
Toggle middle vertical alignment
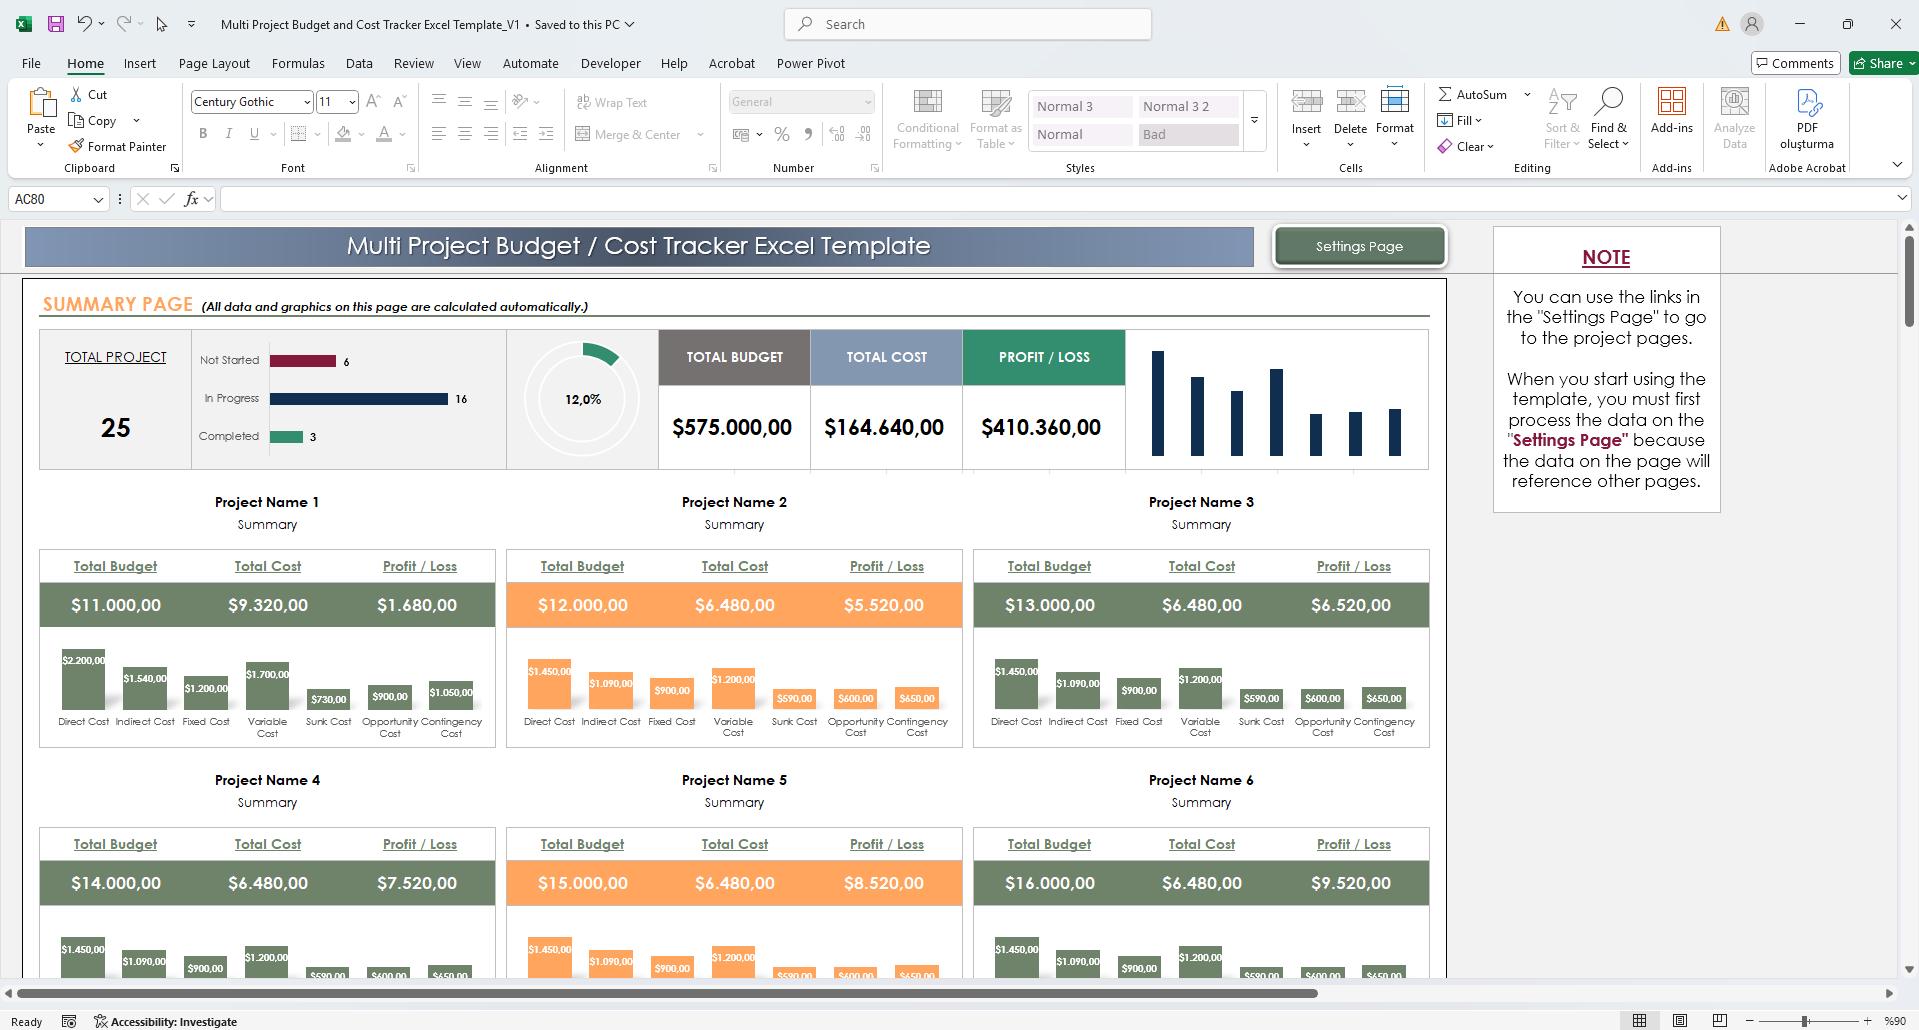tap(464, 102)
